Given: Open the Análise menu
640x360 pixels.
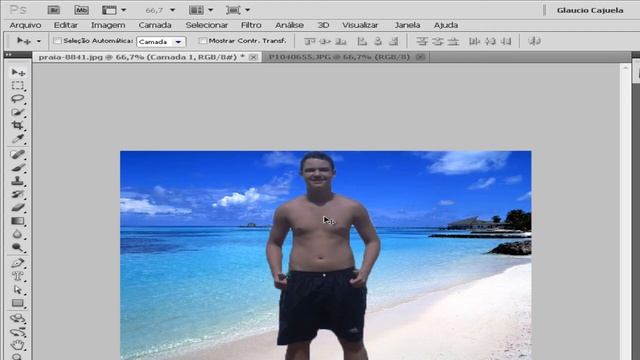Looking at the screenshot, I should coord(289,25).
